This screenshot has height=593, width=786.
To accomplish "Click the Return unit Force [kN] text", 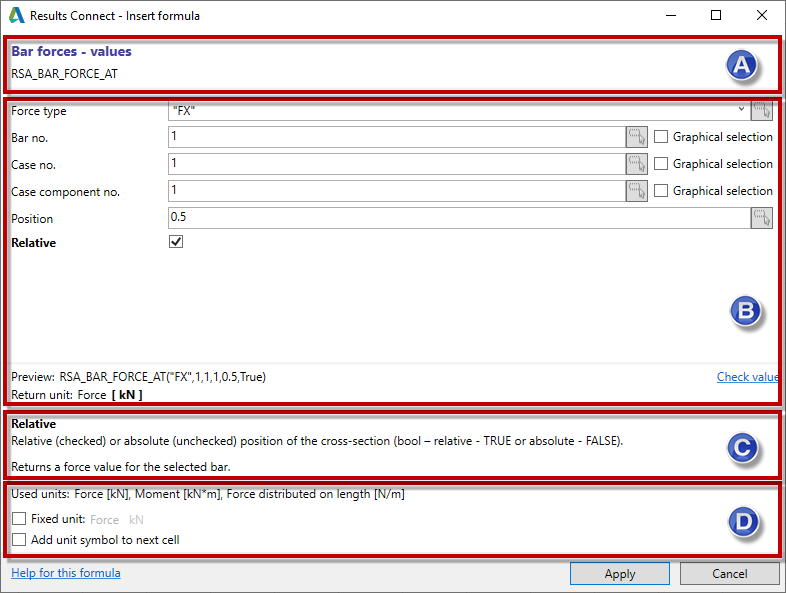I will [x=77, y=395].
